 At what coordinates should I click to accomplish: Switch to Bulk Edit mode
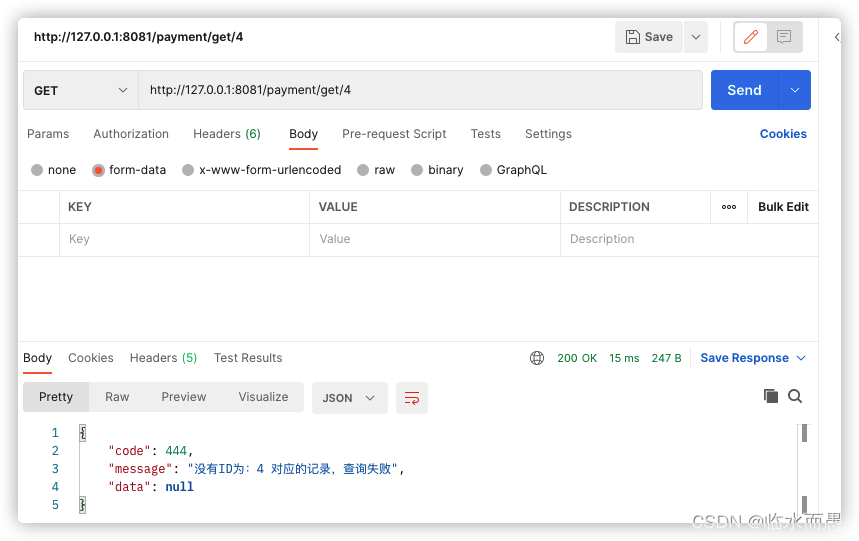point(783,207)
